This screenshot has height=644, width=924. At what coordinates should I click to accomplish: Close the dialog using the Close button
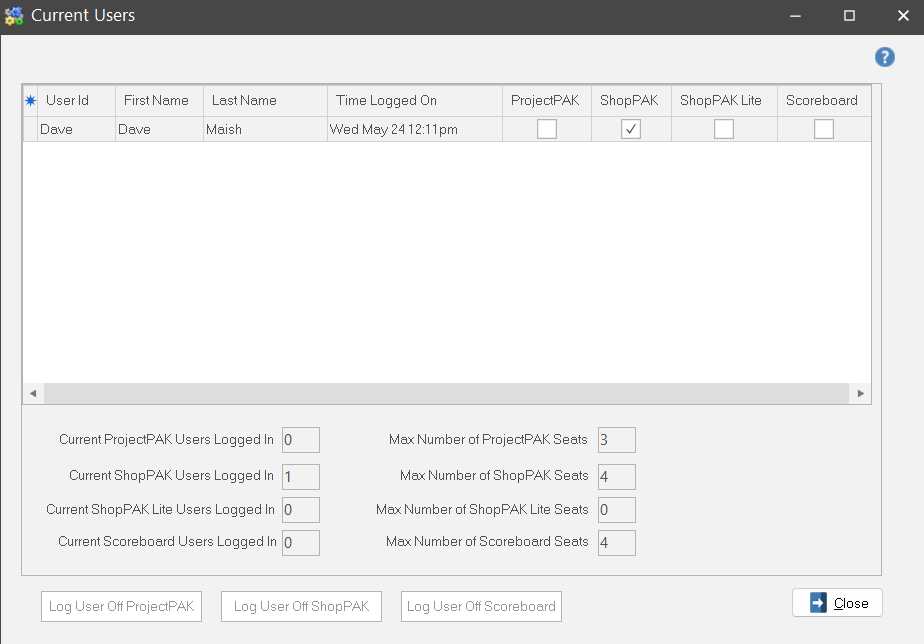point(837,603)
